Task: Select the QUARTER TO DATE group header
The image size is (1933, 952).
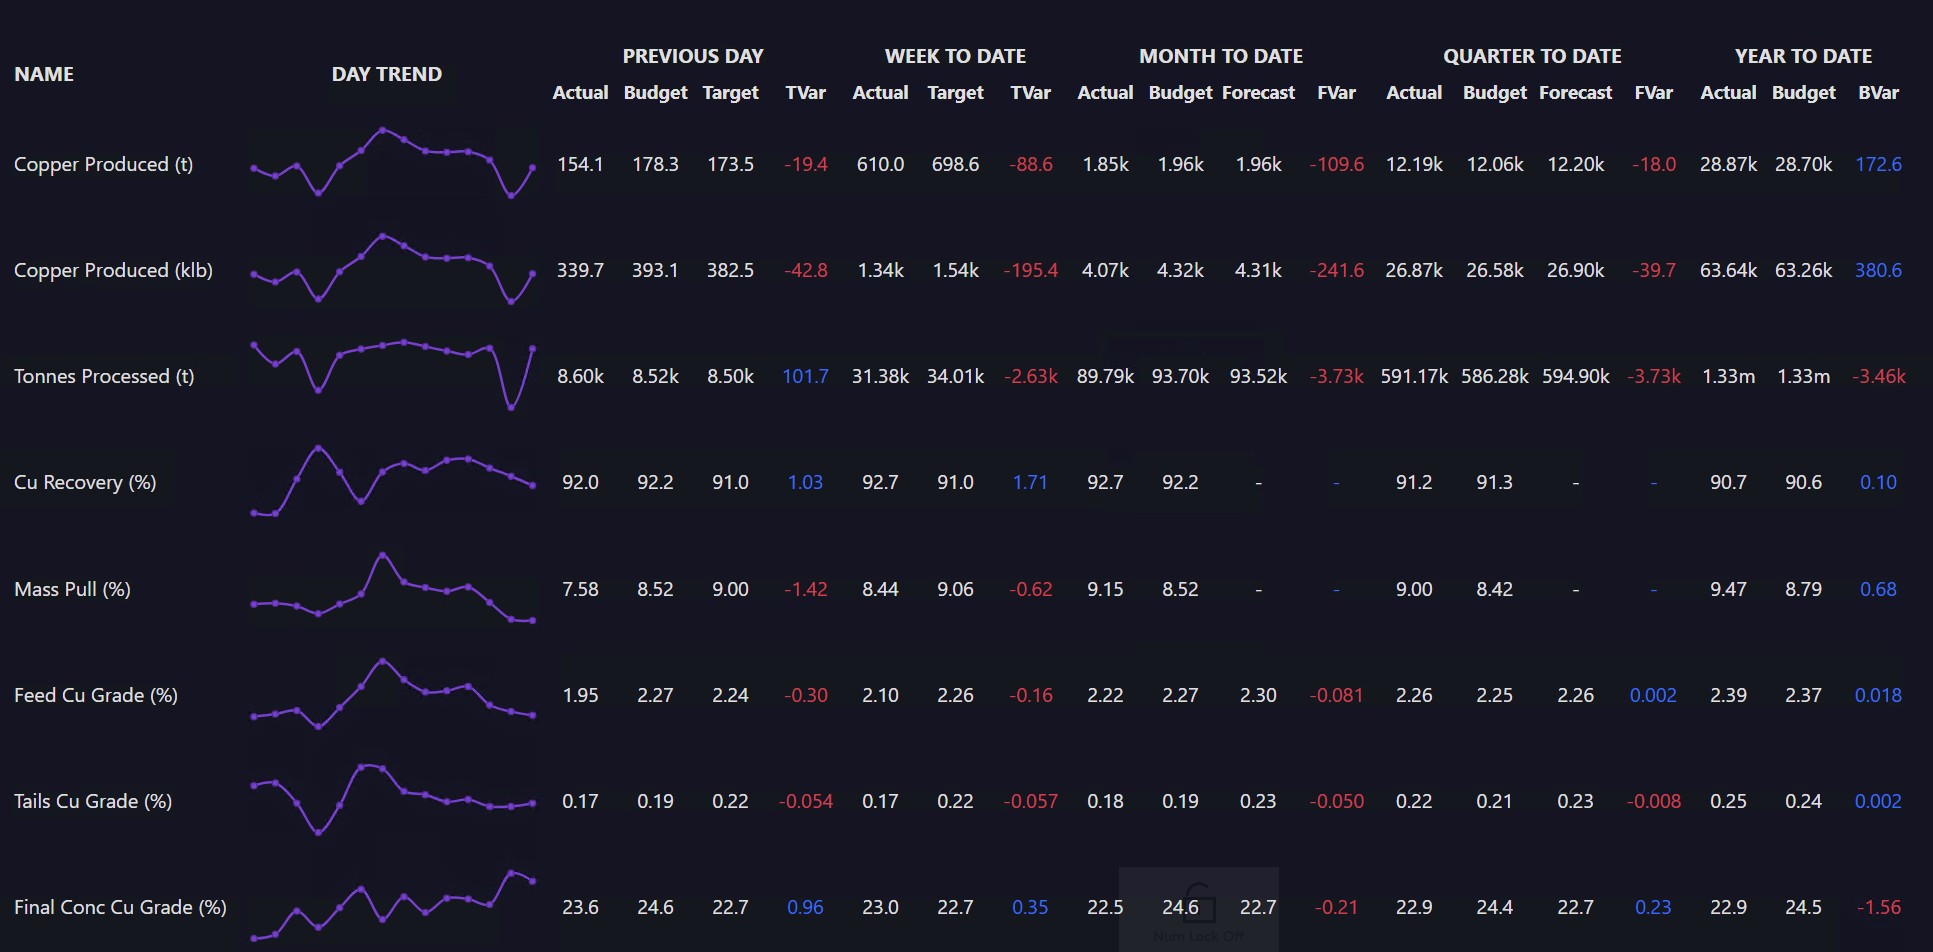Action: [x=1532, y=56]
